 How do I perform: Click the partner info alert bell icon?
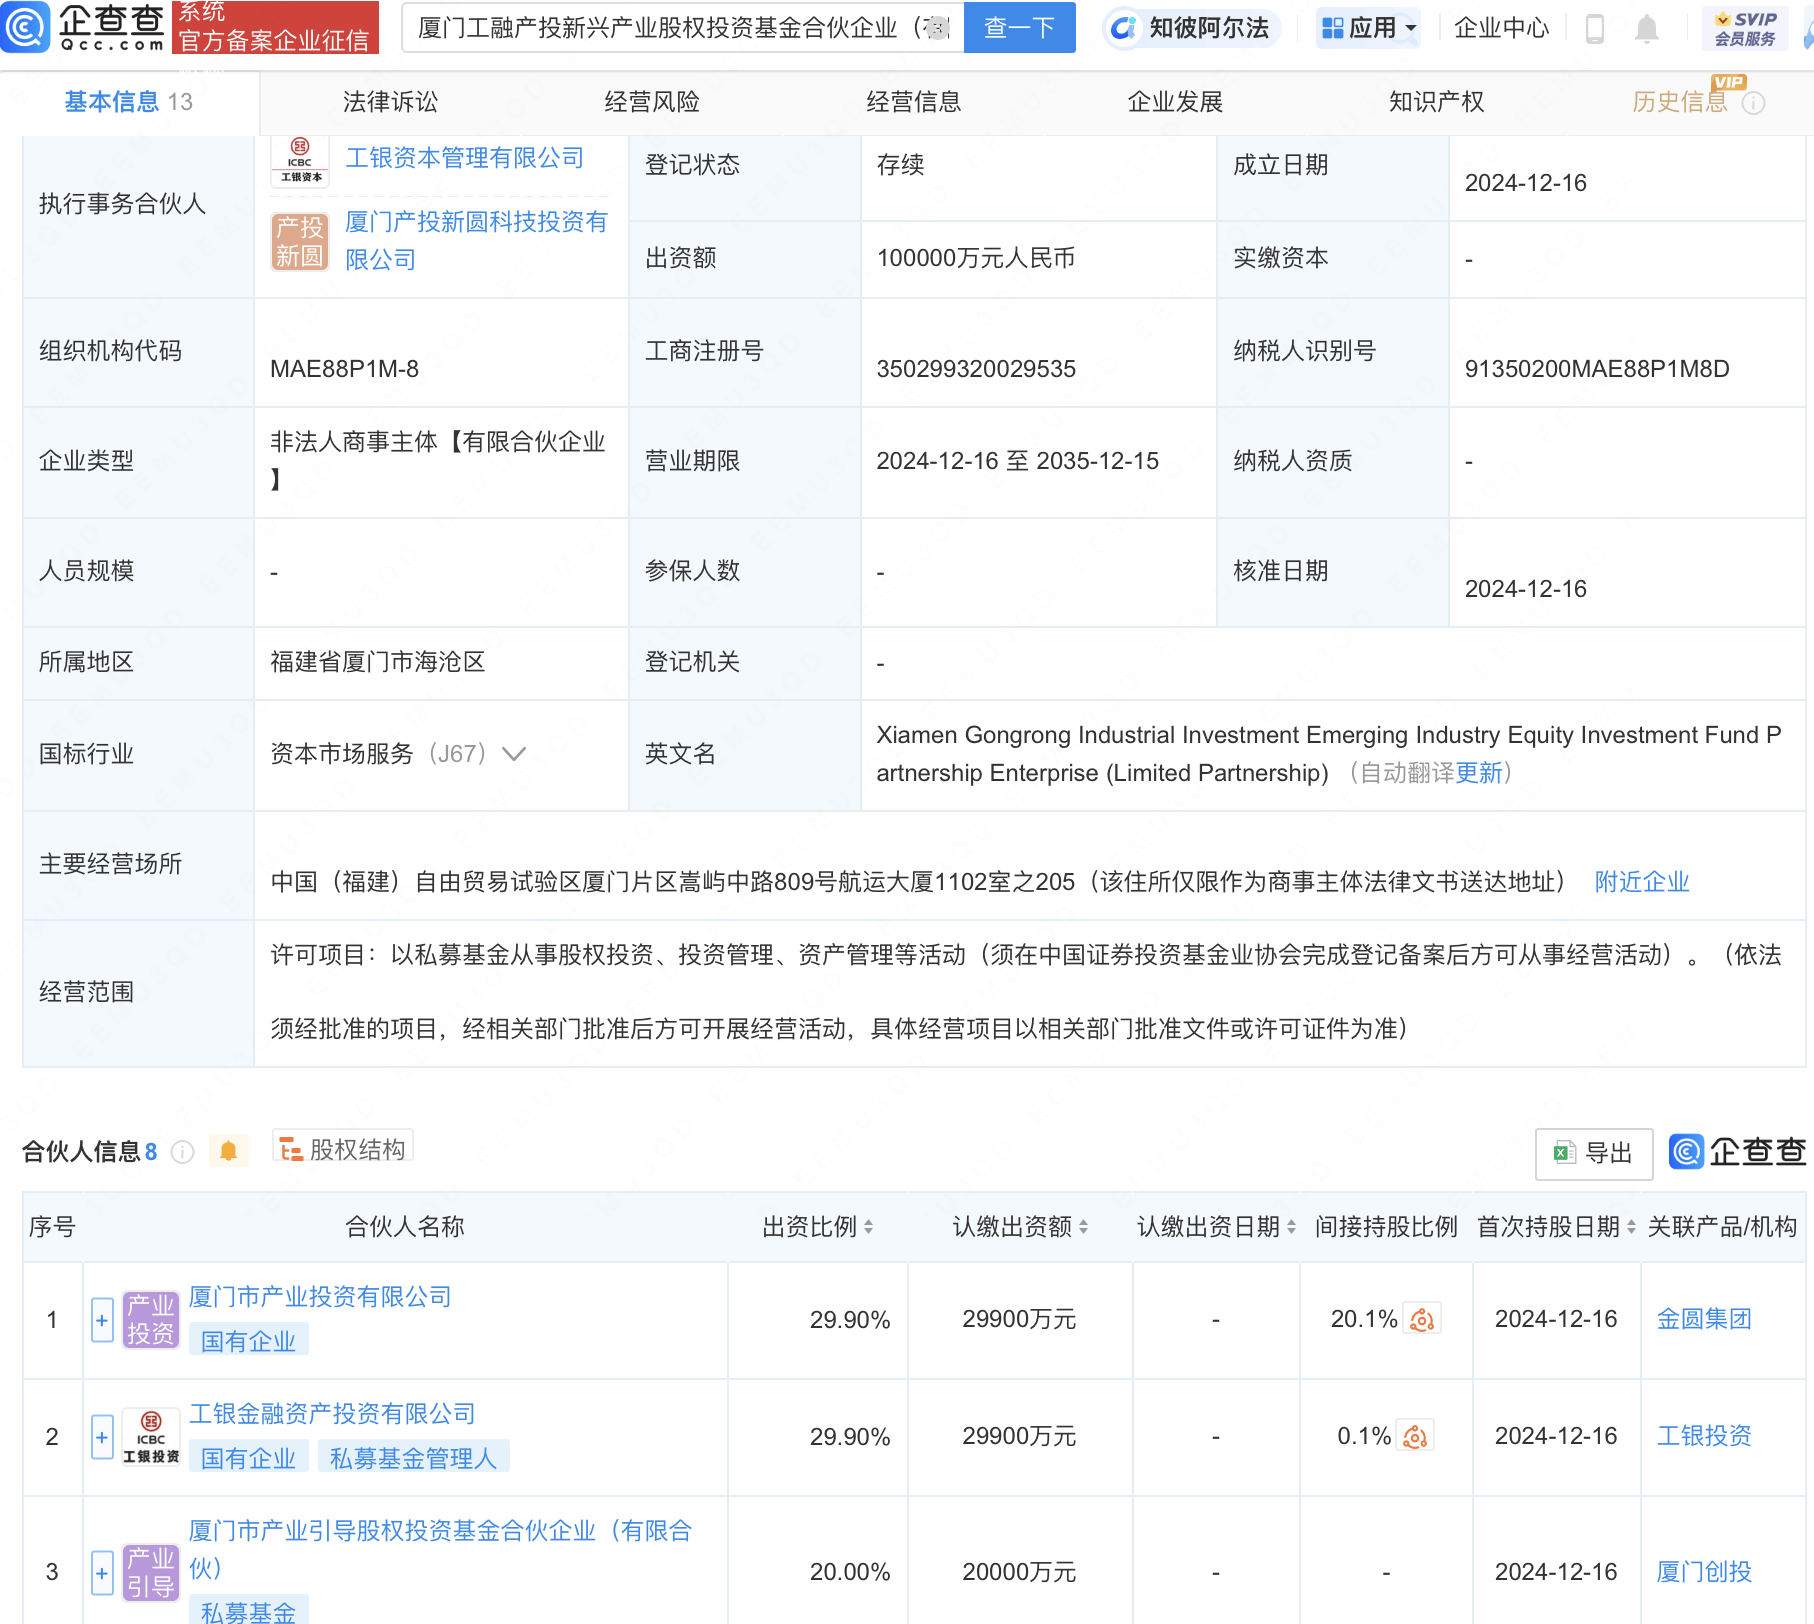[x=228, y=1151]
